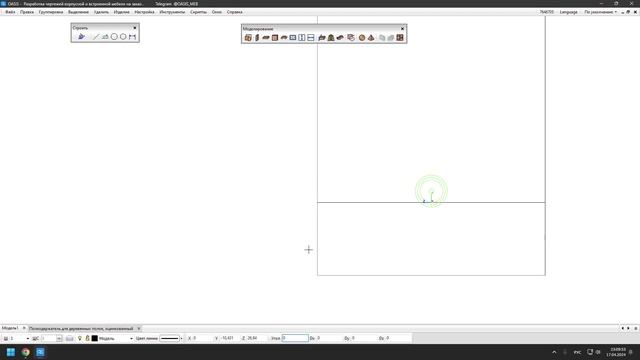Viewport: 640px width, 360px height.
Task: Select the arrow pointer tool in Строить toolbar
Action: pyautogui.click(x=81, y=37)
